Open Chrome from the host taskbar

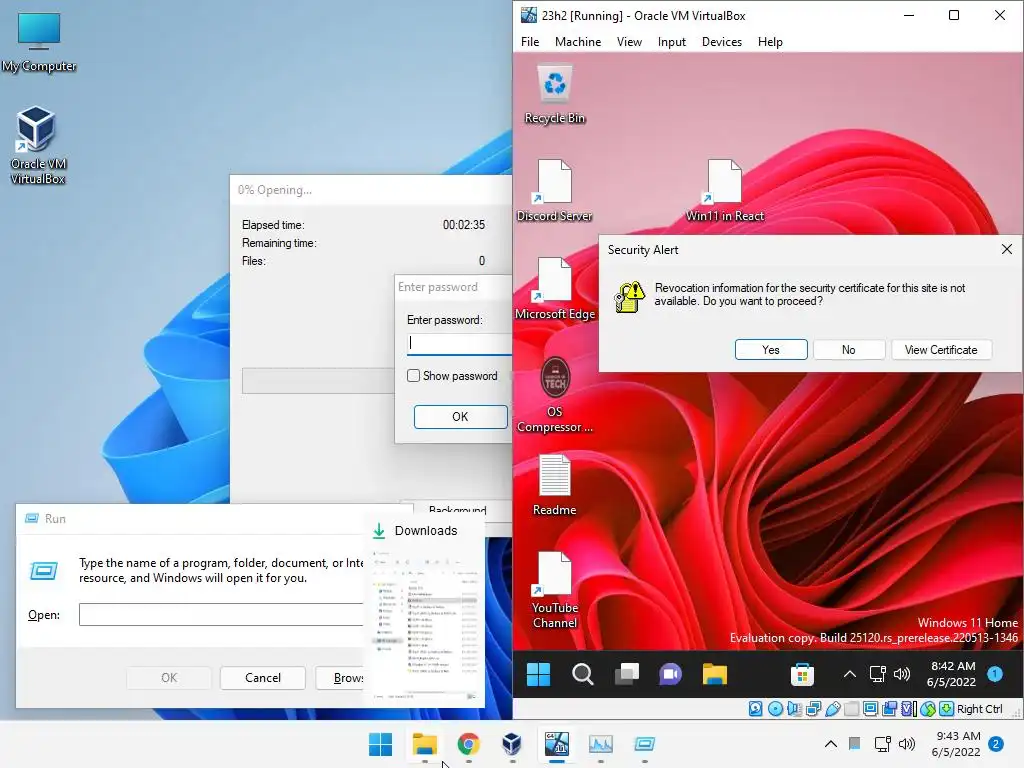click(x=468, y=744)
